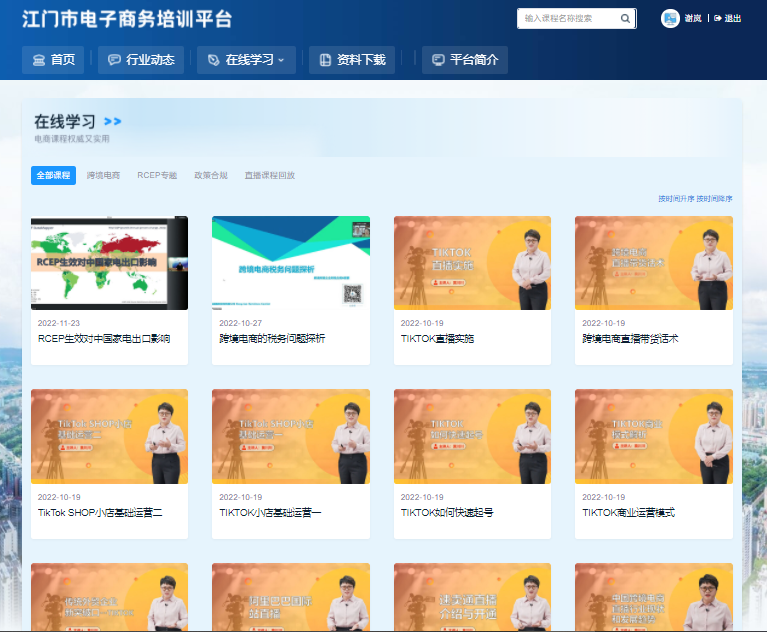Click the TikTok SHOP小店基础运营二 title text
The image size is (767, 632).
coord(100,513)
